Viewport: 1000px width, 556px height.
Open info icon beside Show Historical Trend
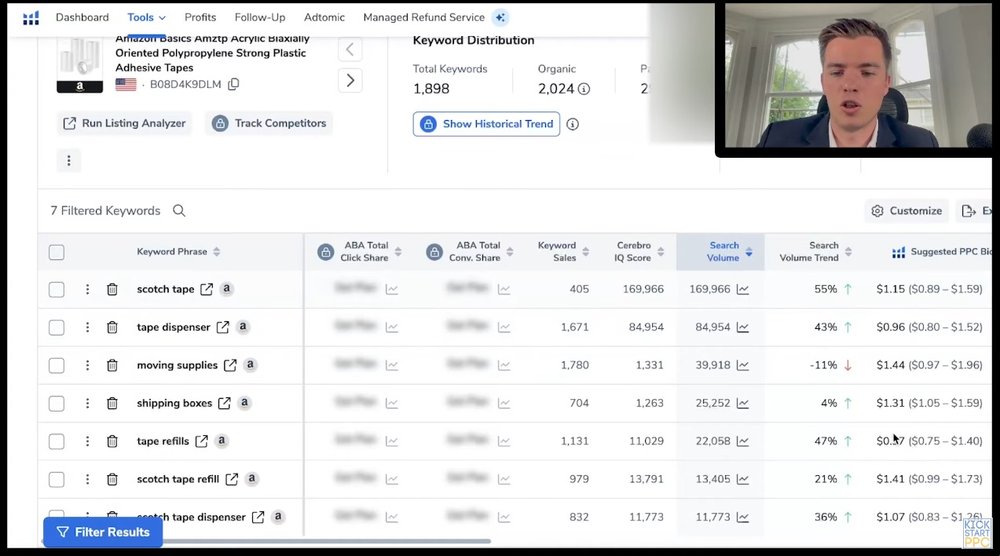[x=573, y=124]
